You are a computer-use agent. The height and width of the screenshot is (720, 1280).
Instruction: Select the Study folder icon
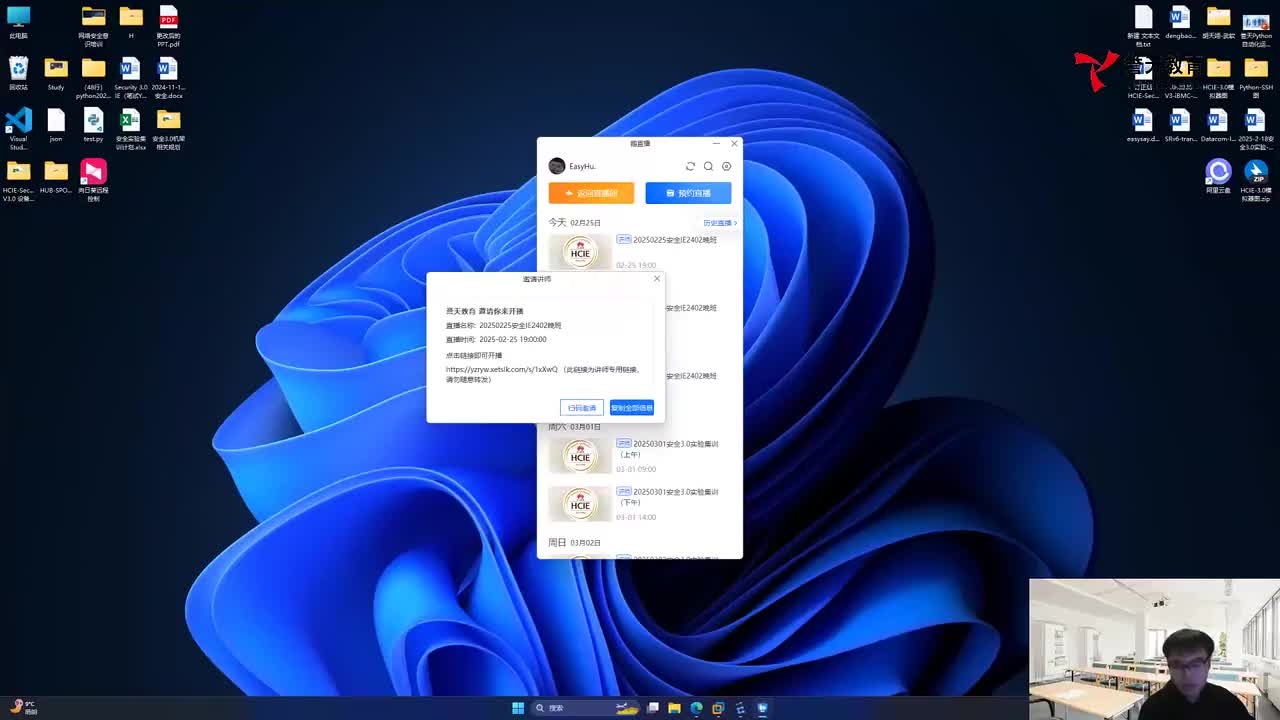pos(56,73)
